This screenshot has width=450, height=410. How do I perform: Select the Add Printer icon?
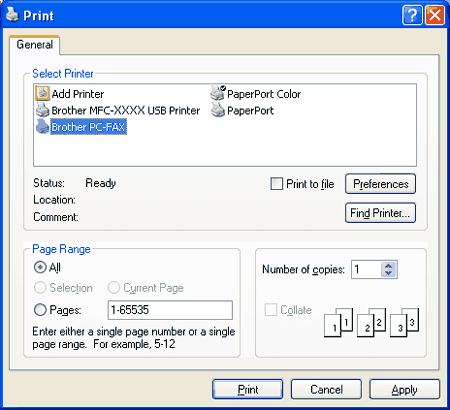(42, 94)
